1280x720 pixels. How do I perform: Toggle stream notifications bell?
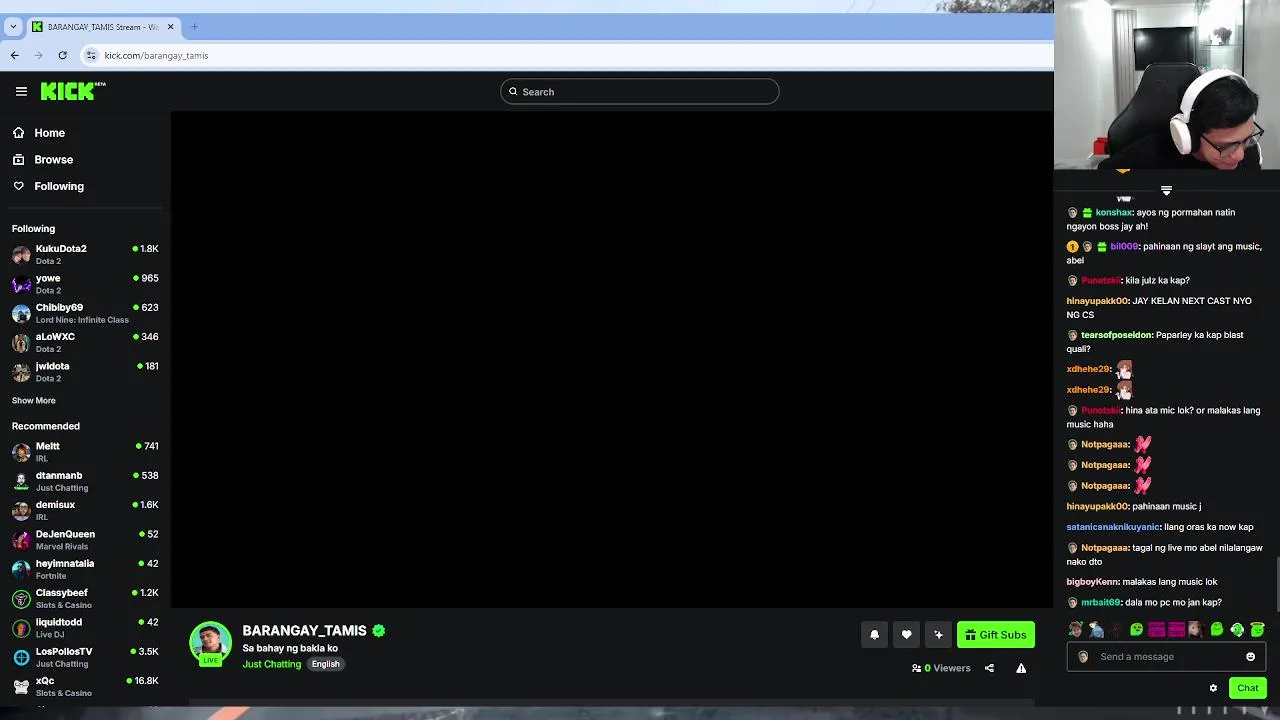coord(874,635)
